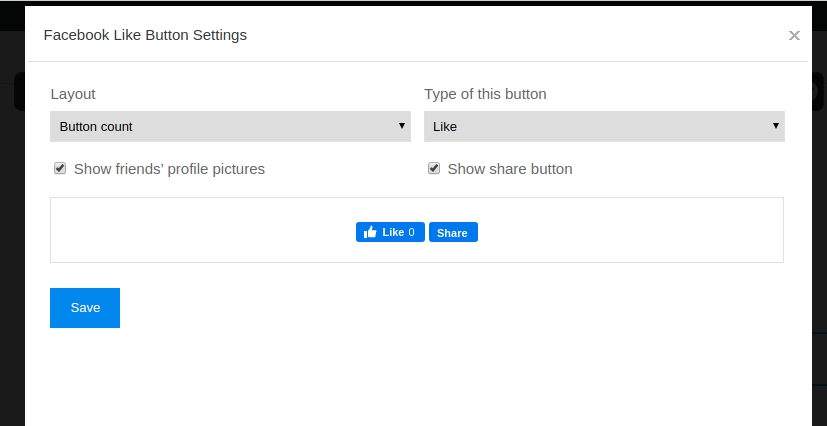Screen dimensions: 827x426
Task: Open the Type of this button dropdown
Action: 604,127
